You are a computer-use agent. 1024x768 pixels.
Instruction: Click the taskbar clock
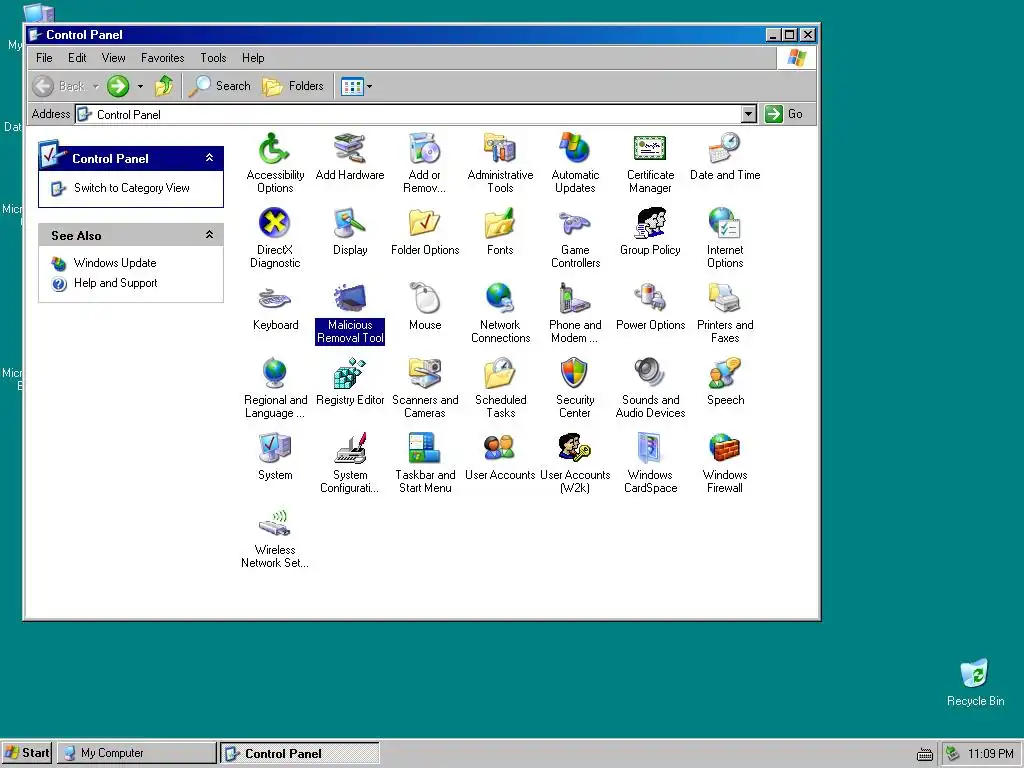point(991,754)
